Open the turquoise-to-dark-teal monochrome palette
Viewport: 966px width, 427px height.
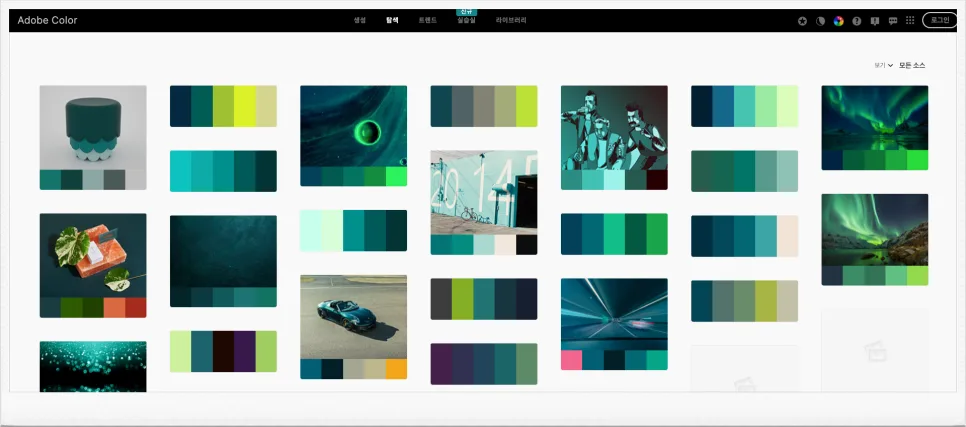[224, 171]
